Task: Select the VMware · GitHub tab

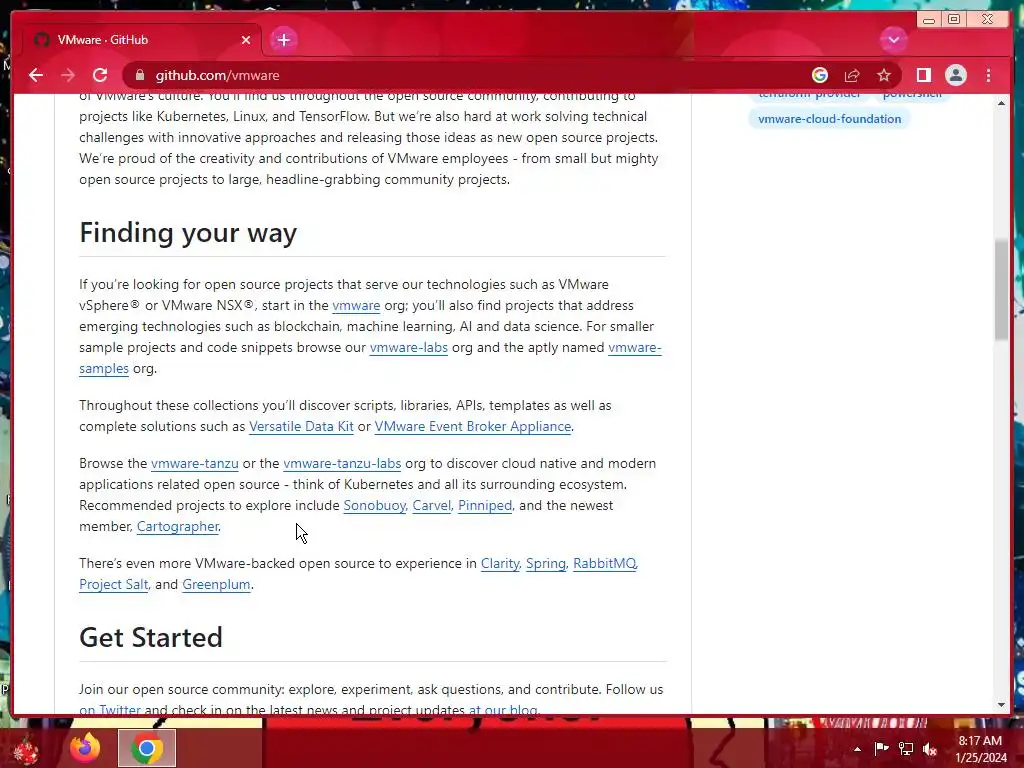Action: (142, 40)
